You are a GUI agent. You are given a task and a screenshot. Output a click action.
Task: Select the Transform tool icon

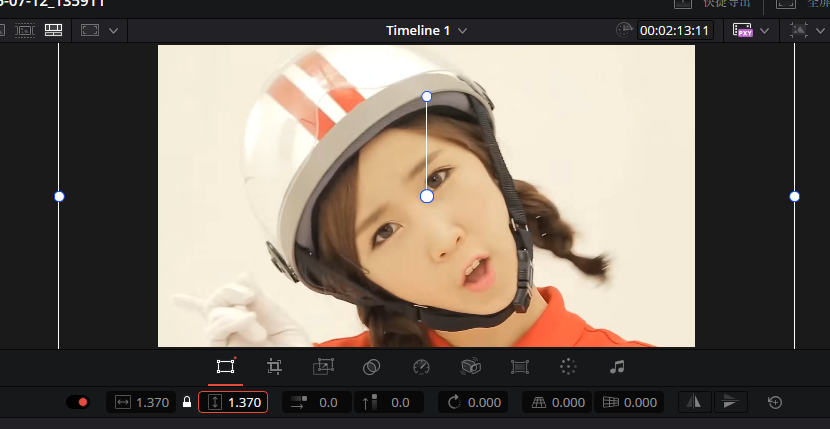225,367
